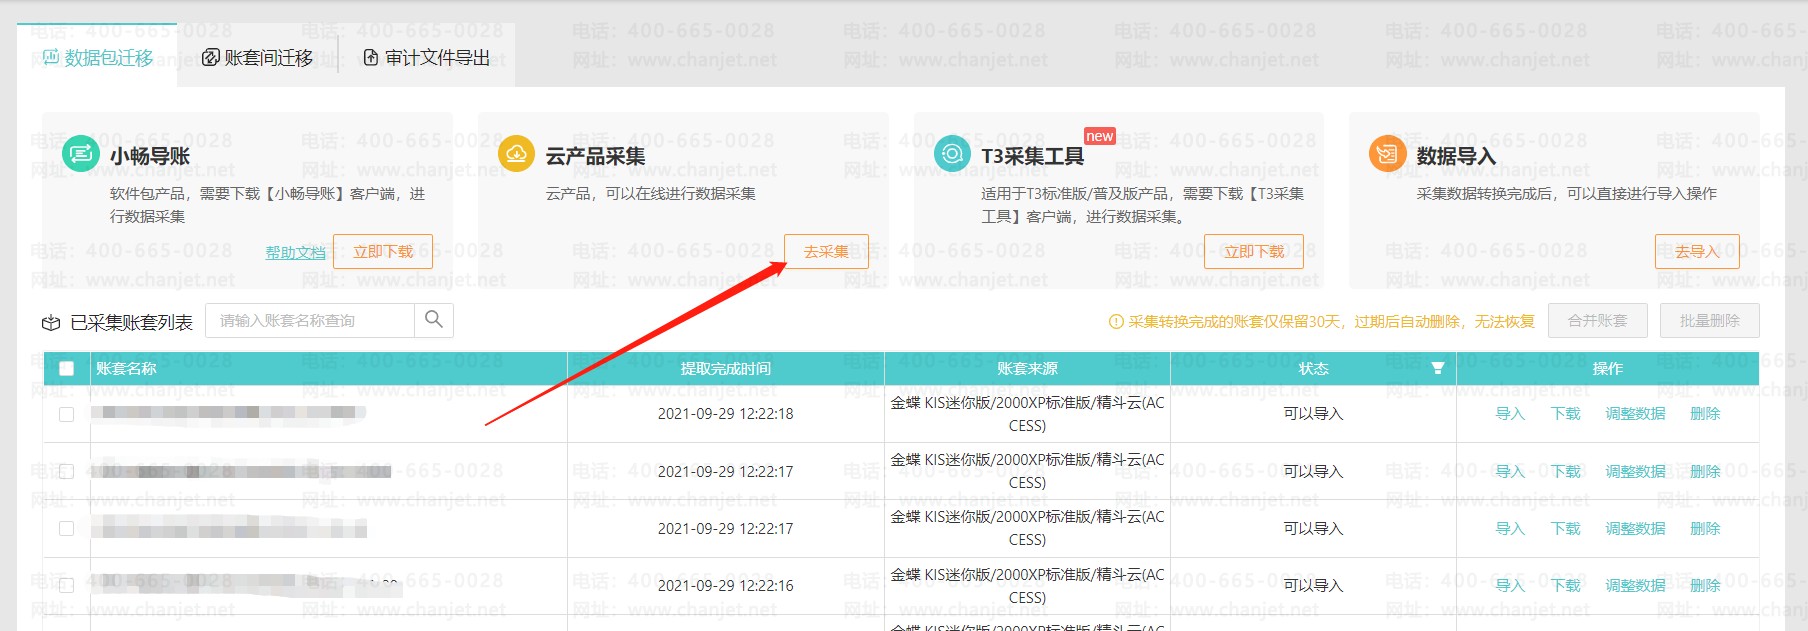Click the T3采集工具 card title
Screen dimensions: 1808x631
tap(1032, 156)
